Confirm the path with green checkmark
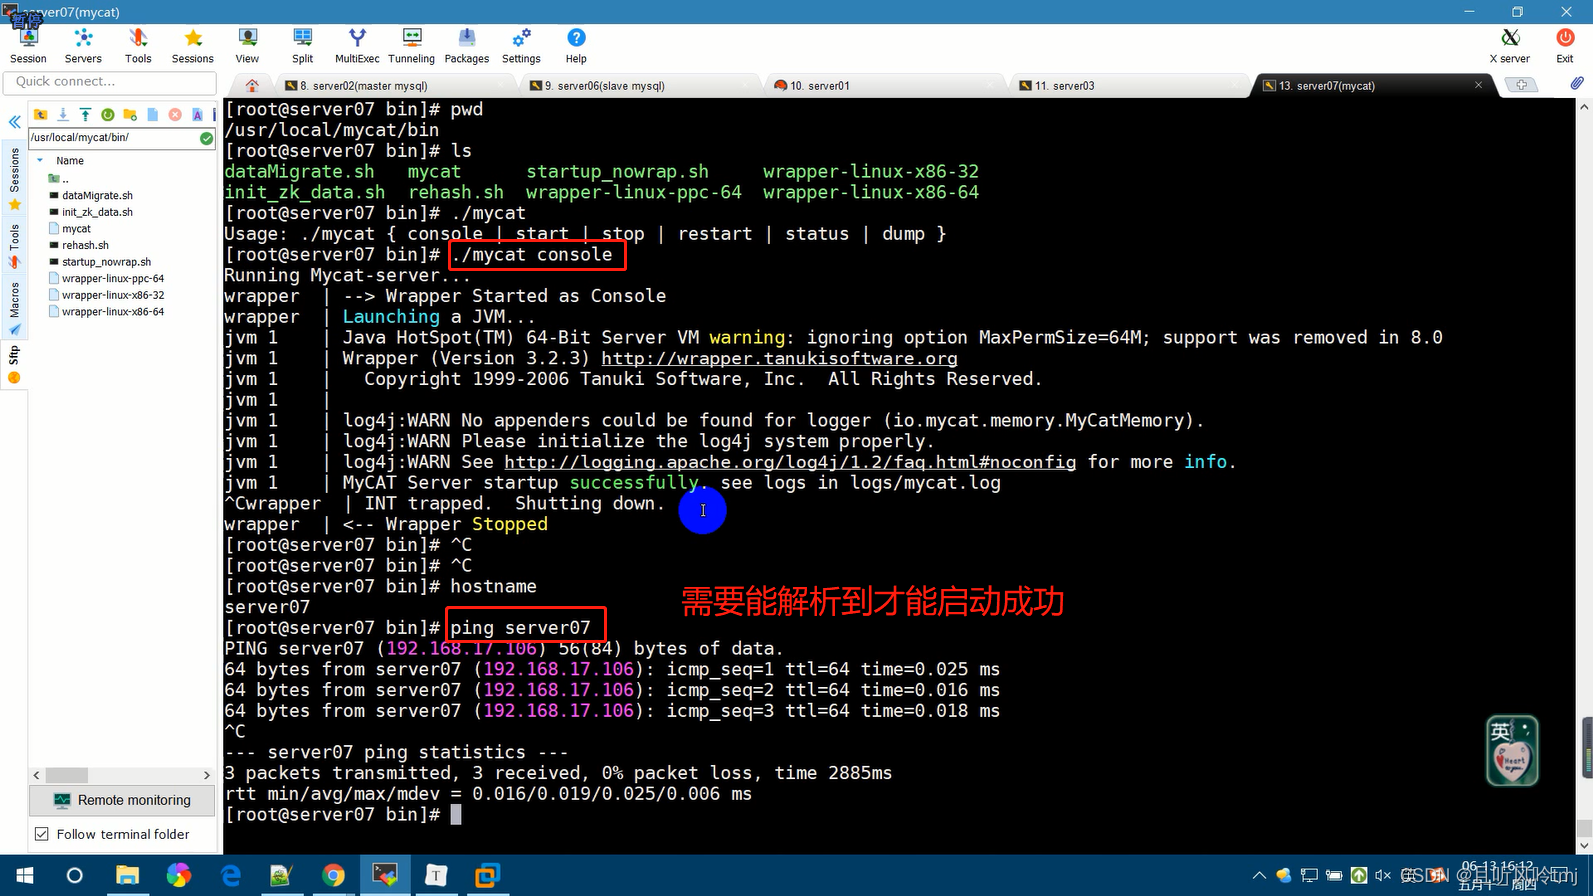This screenshot has height=896, width=1593. [x=206, y=138]
